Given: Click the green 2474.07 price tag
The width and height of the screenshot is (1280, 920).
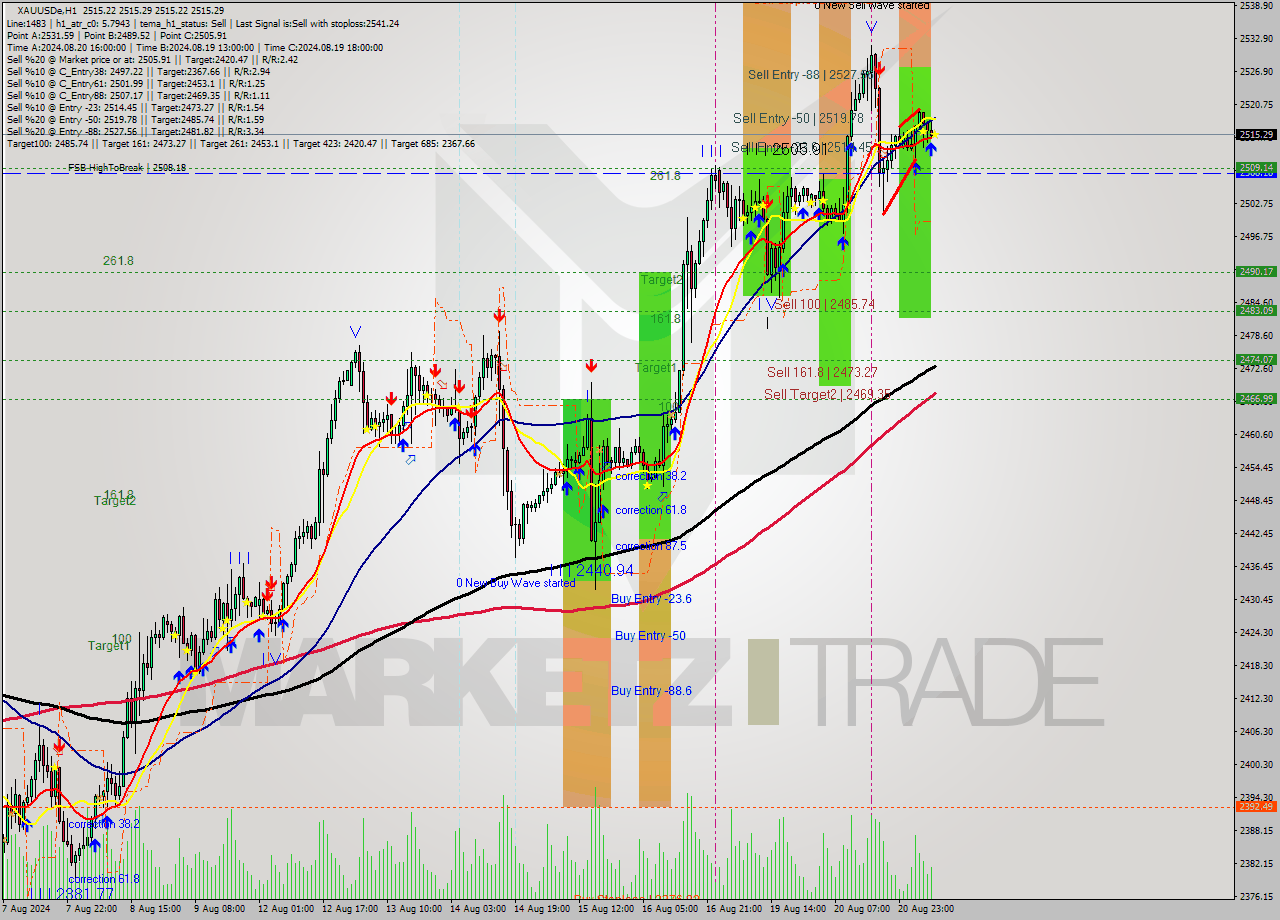Looking at the screenshot, I should (x=1256, y=359).
